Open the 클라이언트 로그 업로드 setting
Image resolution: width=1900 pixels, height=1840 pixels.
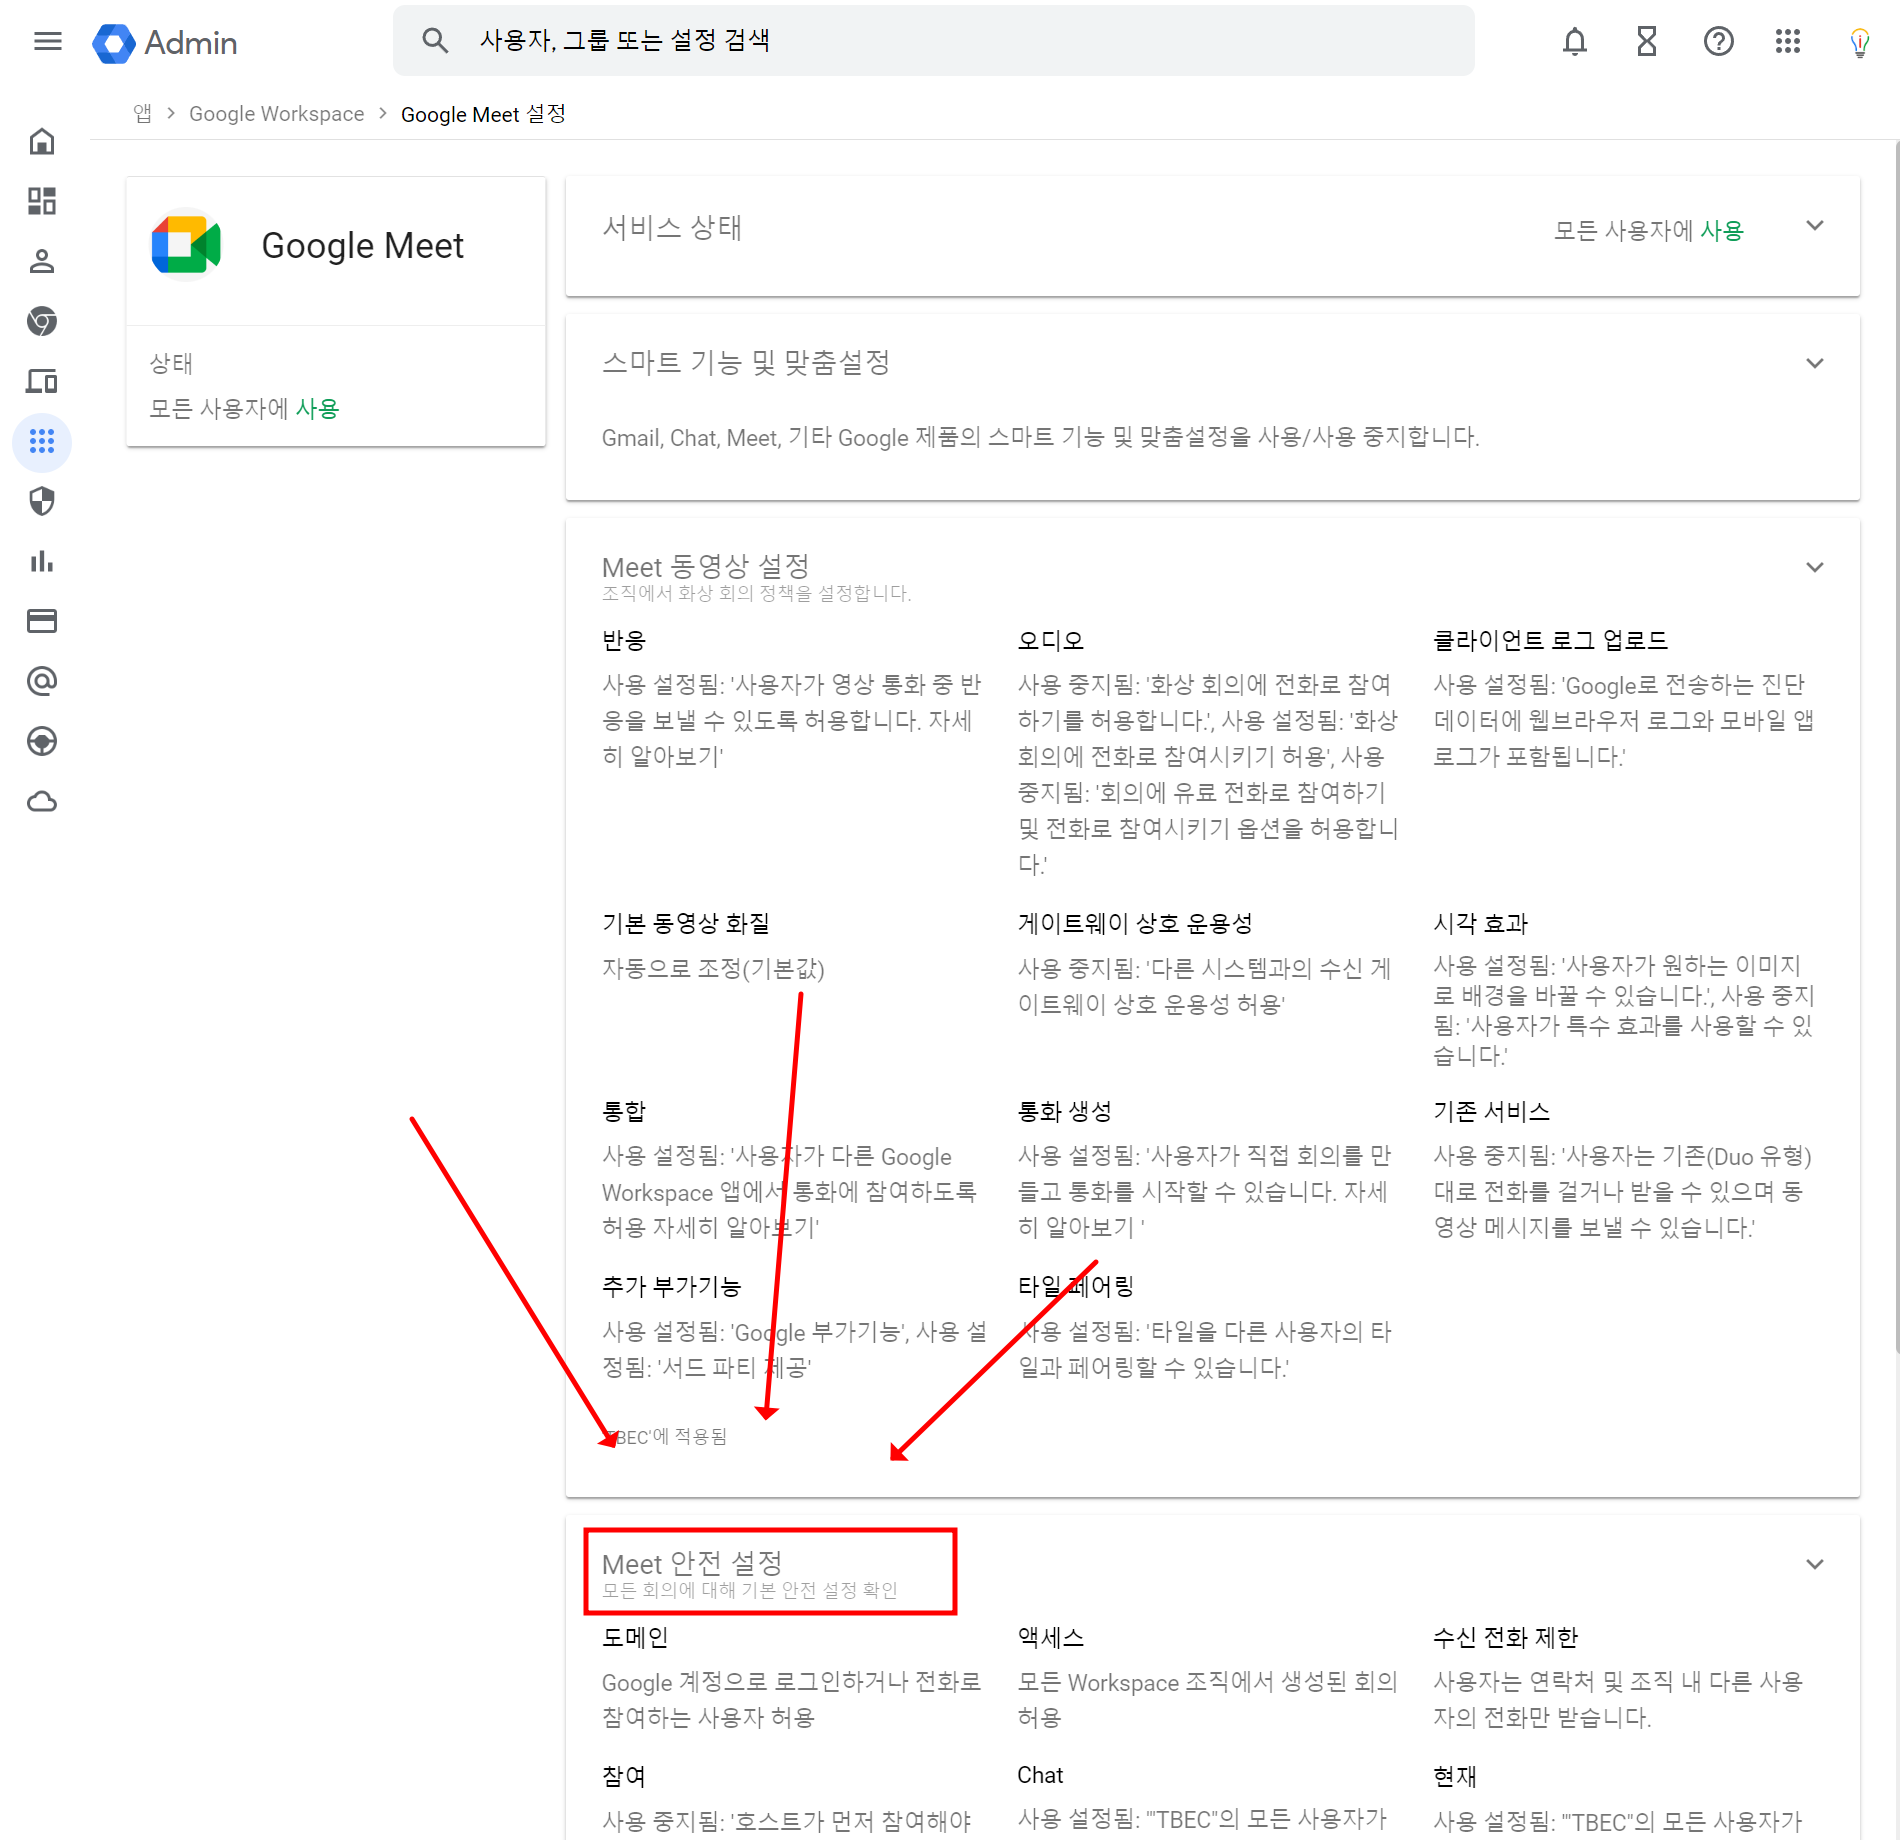(1550, 640)
